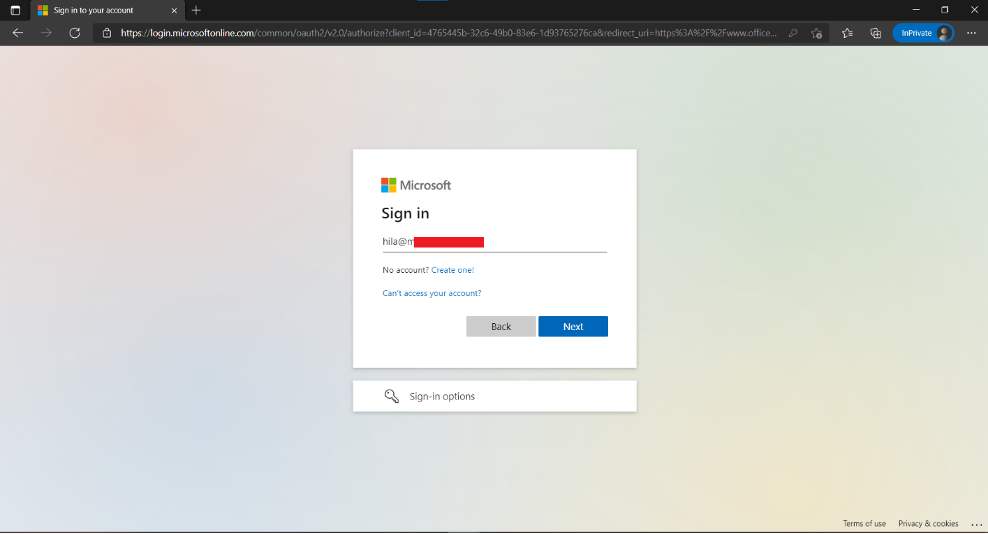
Task: Follow the 'Create one!' link
Action: [452, 270]
